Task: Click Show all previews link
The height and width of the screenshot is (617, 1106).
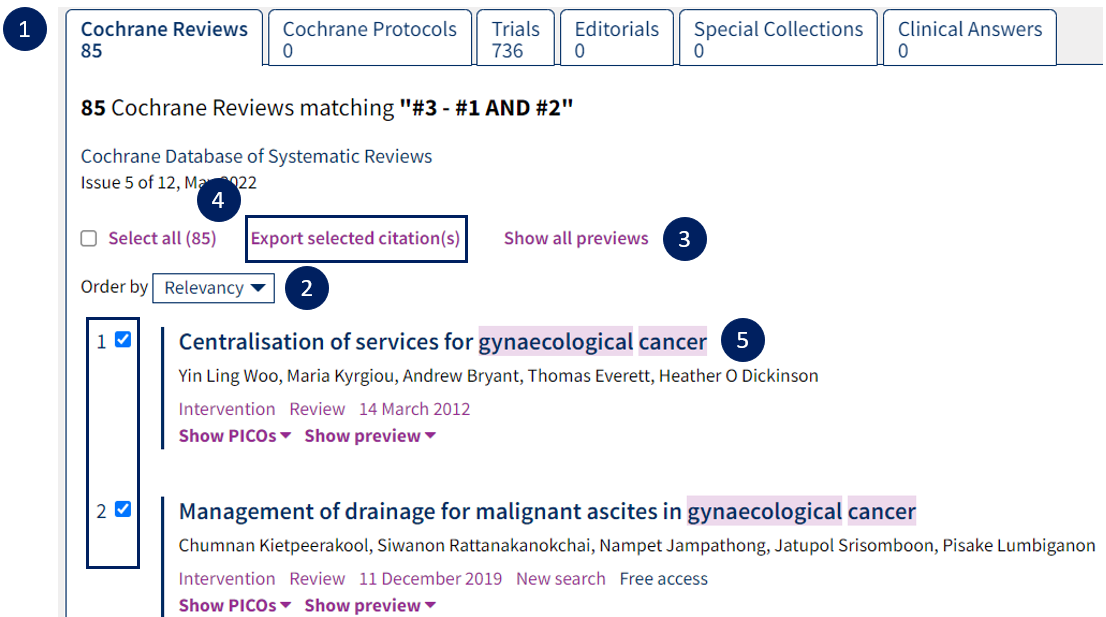Action: click(576, 238)
